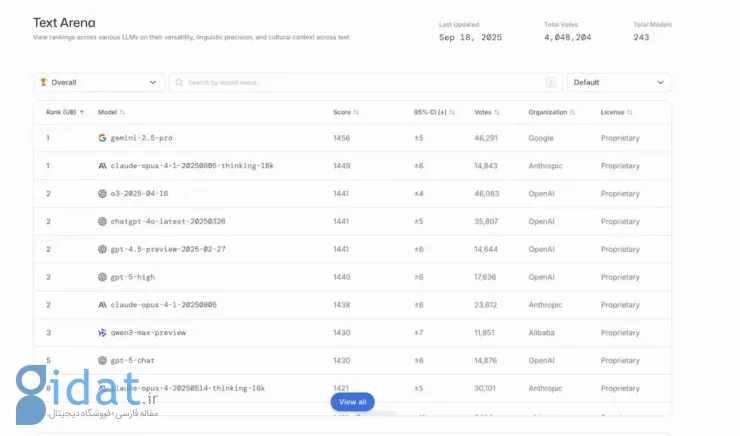740x436 pixels.
Task: Click Anthropic icon beside claude-opus-4-1-20250805-thinking-16k
Action: point(102,166)
